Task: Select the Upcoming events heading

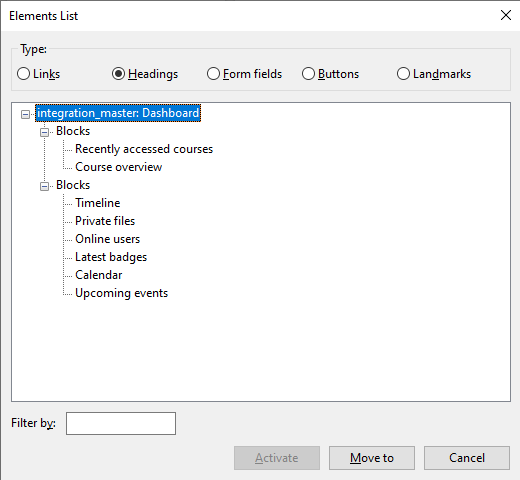Action: 122,293
